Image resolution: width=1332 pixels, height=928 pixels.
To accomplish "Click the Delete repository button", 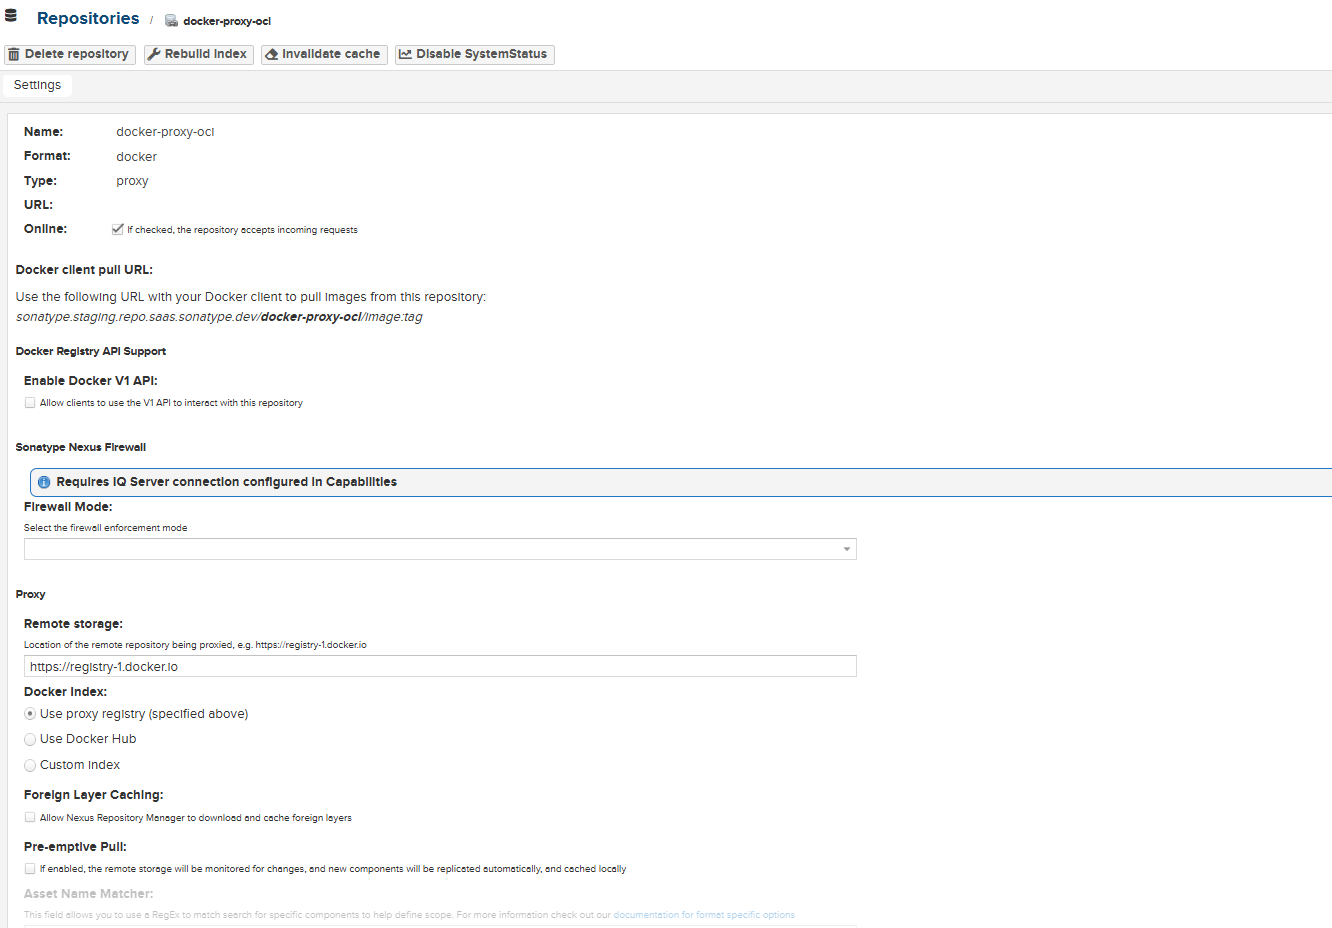I will 70,54.
